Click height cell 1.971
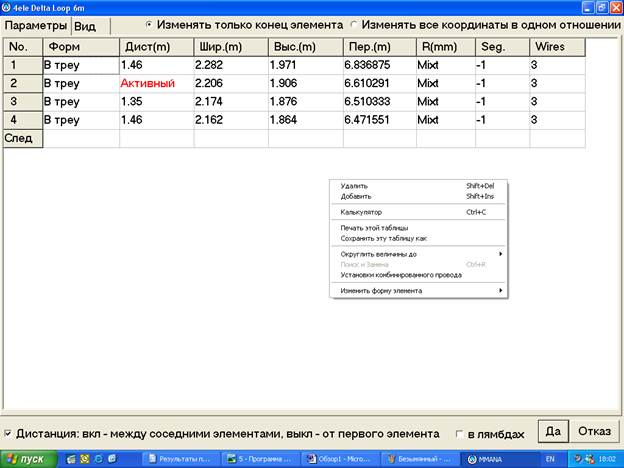 pyautogui.click(x=306, y=65)
